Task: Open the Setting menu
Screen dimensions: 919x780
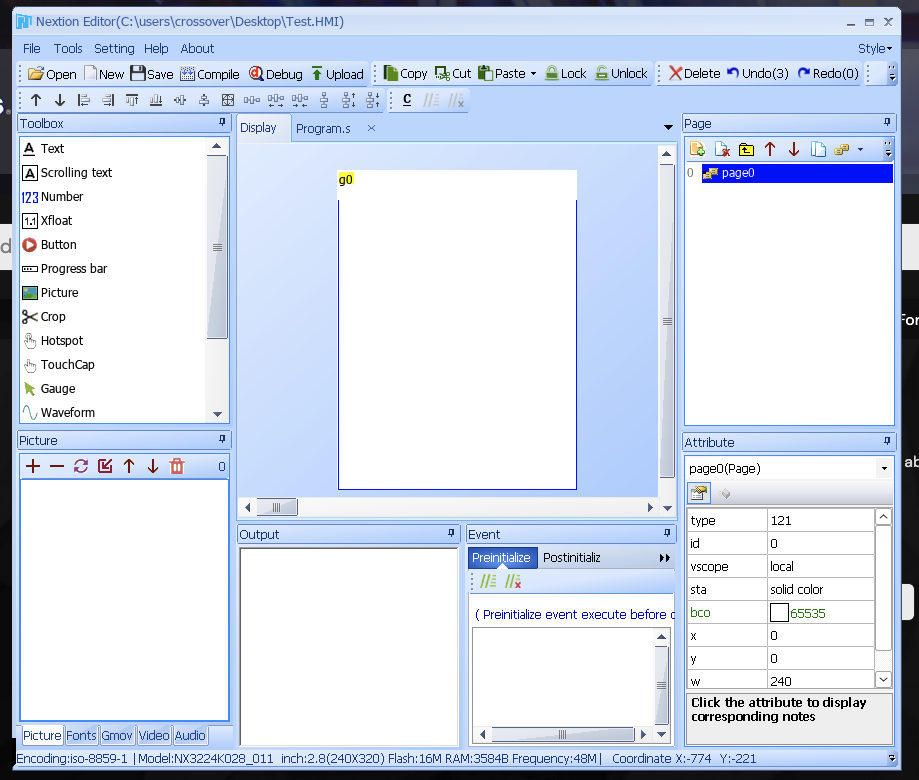Action: 114,49
